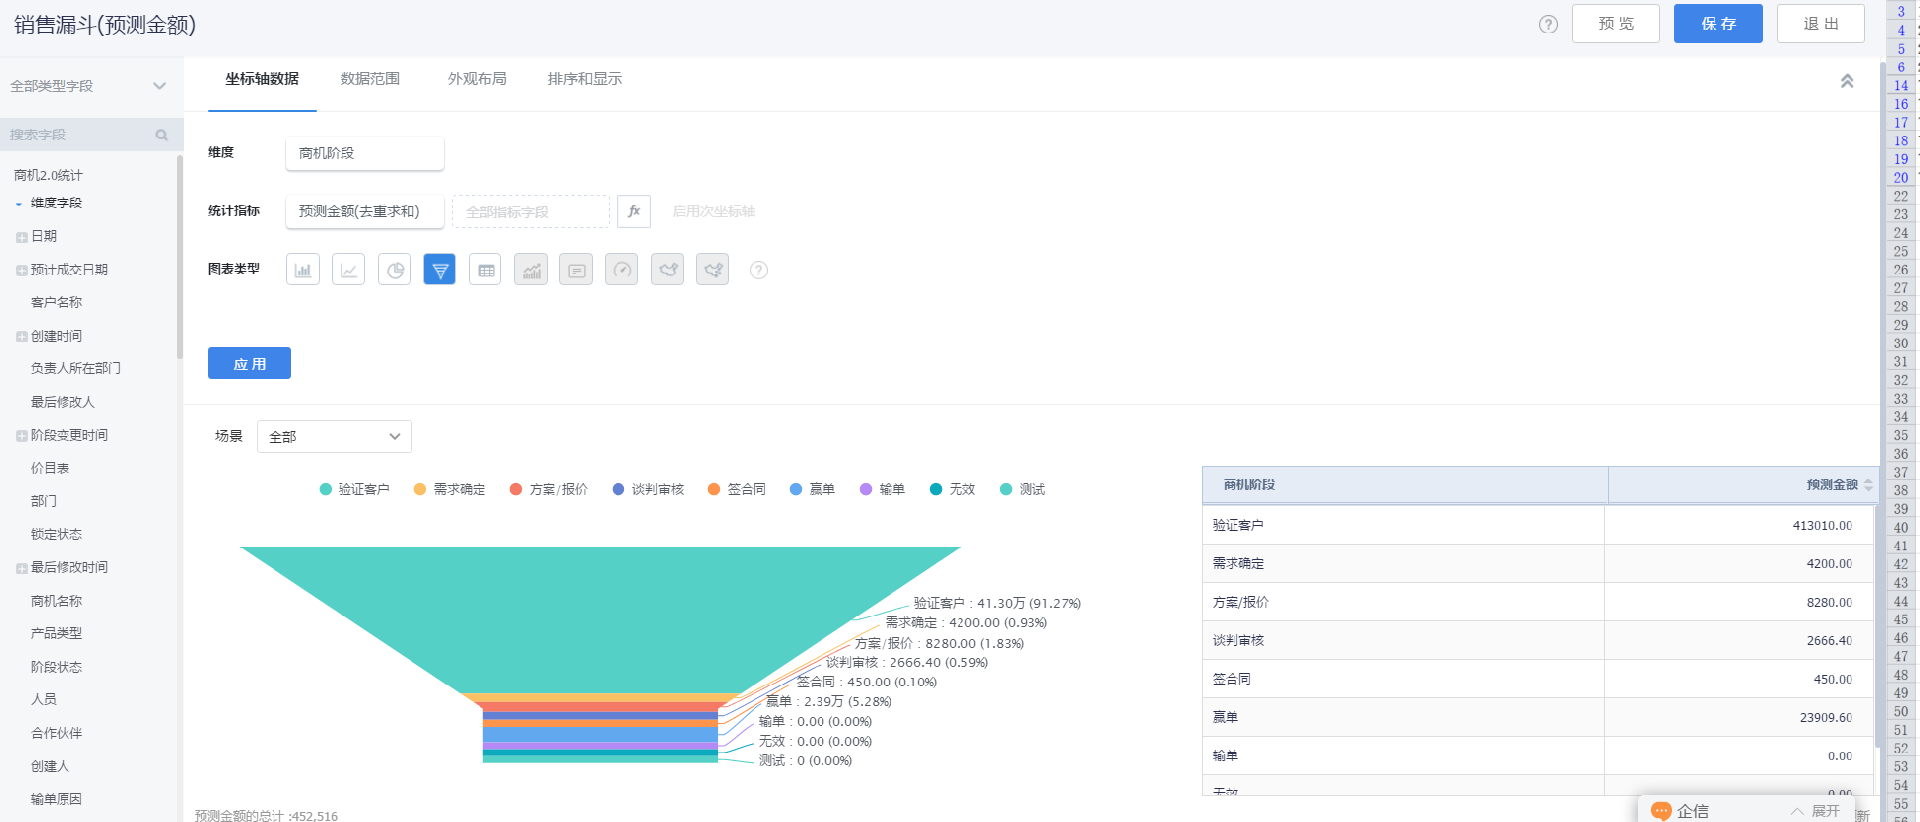1920x822 pixels.
Task: Click the 预测金额(去重求和) indicator box
Action: (x=365, y=211)
